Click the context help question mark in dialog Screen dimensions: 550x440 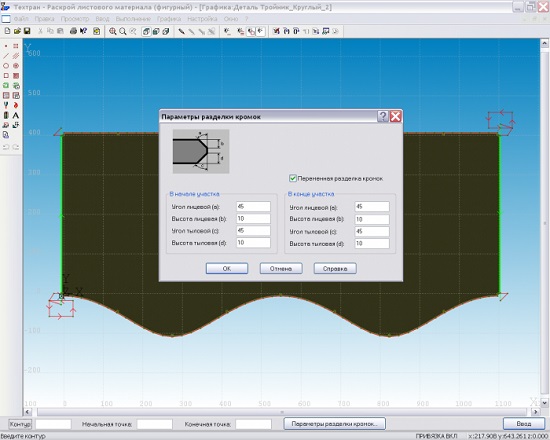[x=383, y=116]
